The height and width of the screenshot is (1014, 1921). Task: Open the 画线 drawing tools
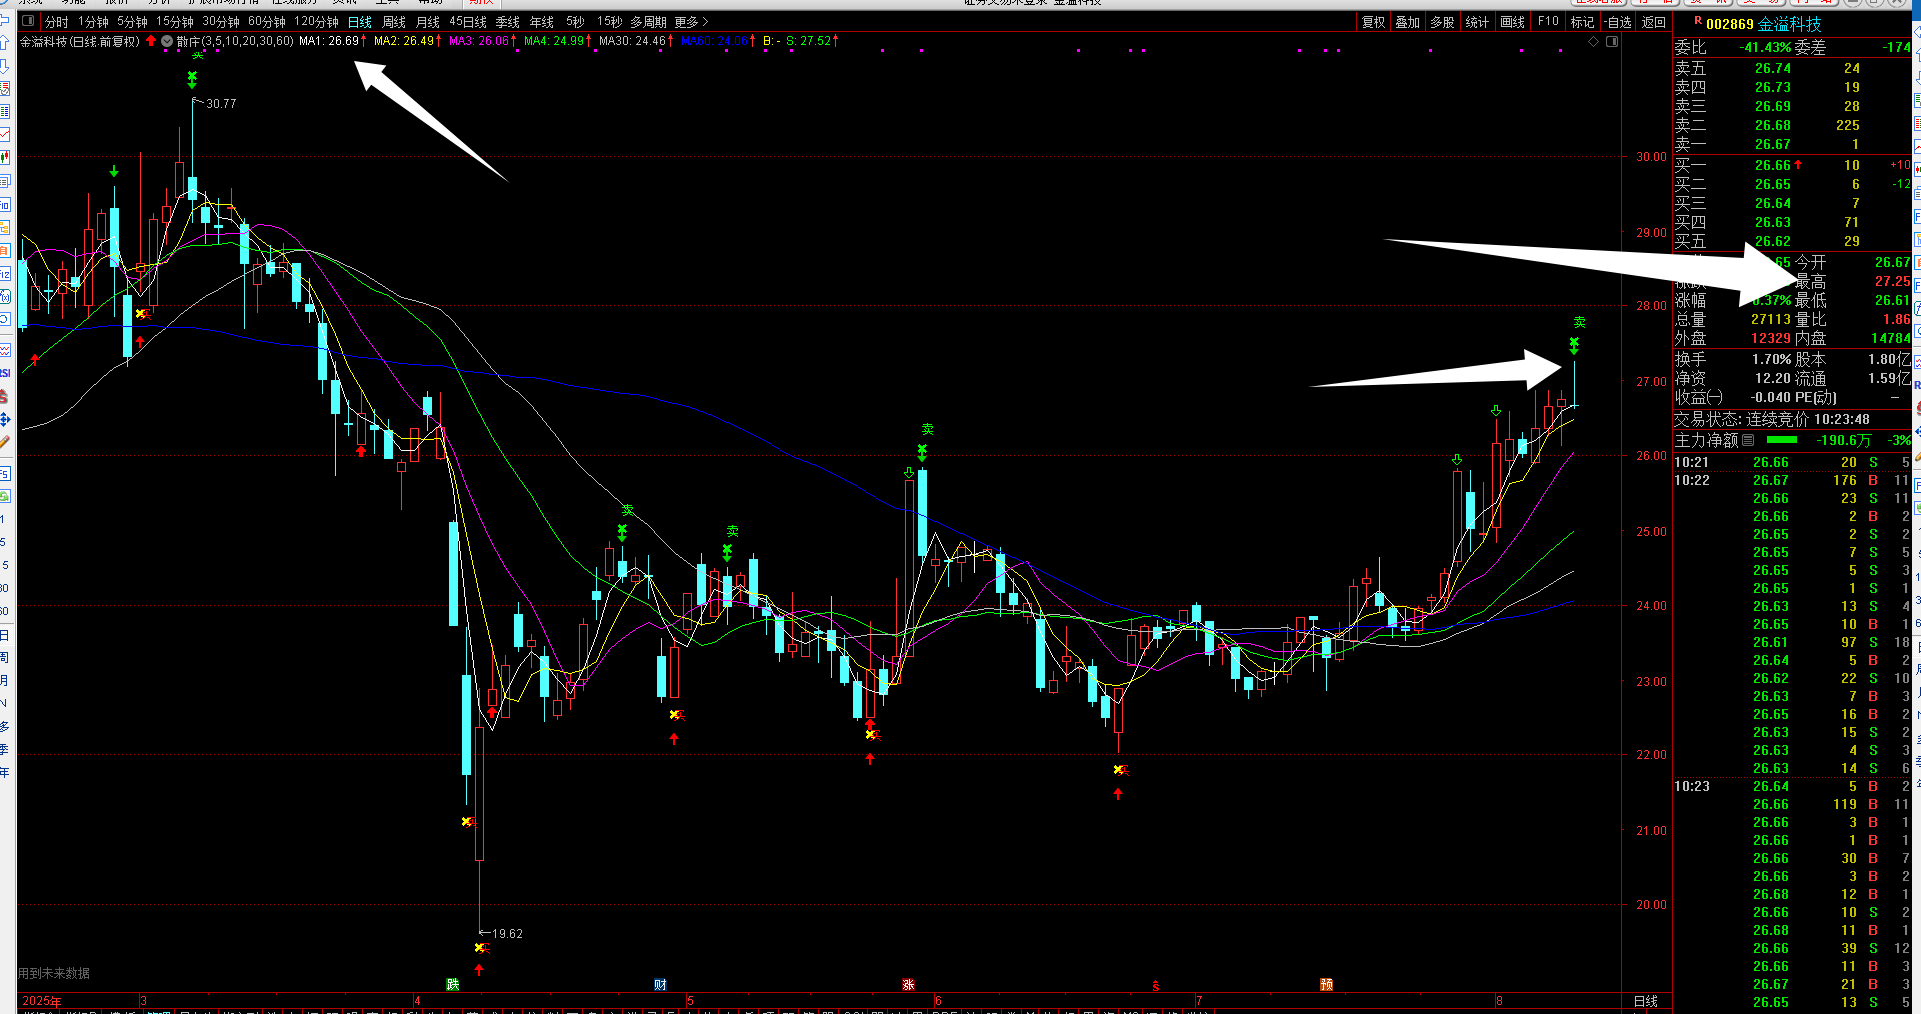1513,22
